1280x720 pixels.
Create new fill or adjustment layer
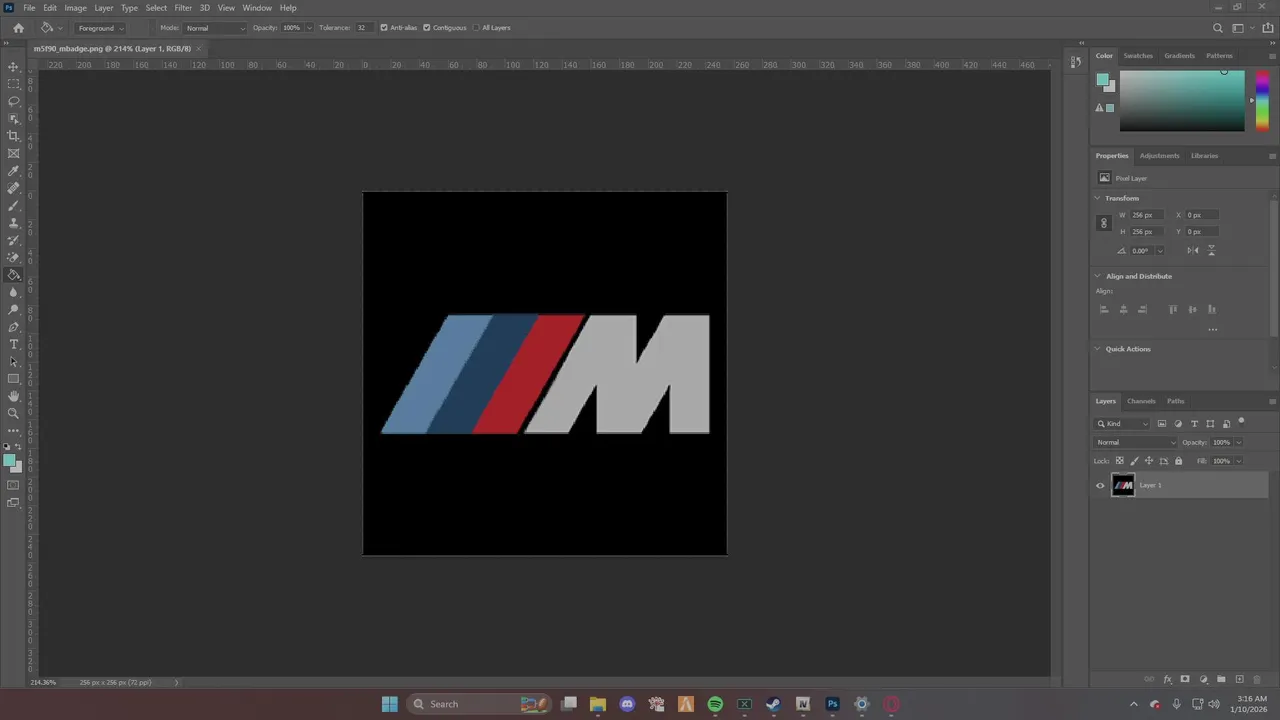[1203, 680]
